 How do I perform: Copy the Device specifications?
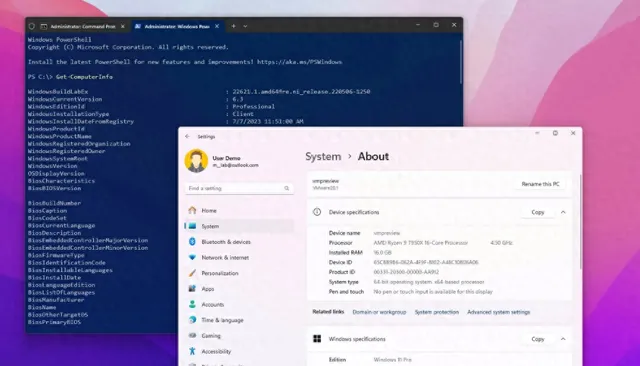[538, 212]
